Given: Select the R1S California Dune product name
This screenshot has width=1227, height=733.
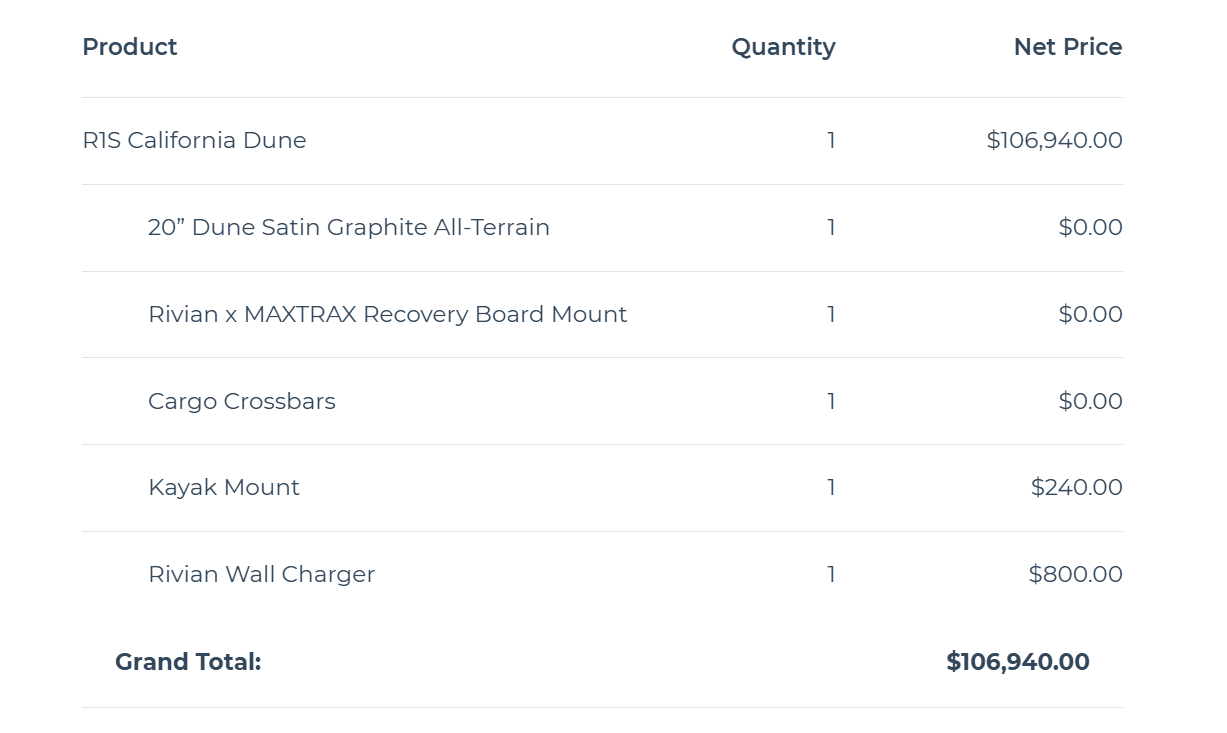Looking at the screenshot, I should pyautogui.click(x=194, y=140).
